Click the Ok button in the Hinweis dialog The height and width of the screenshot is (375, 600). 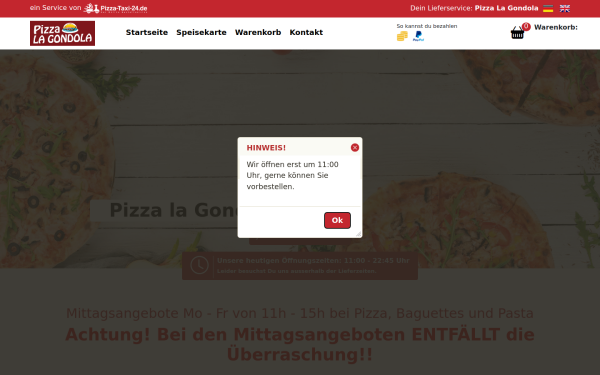[x=337, y=220]
